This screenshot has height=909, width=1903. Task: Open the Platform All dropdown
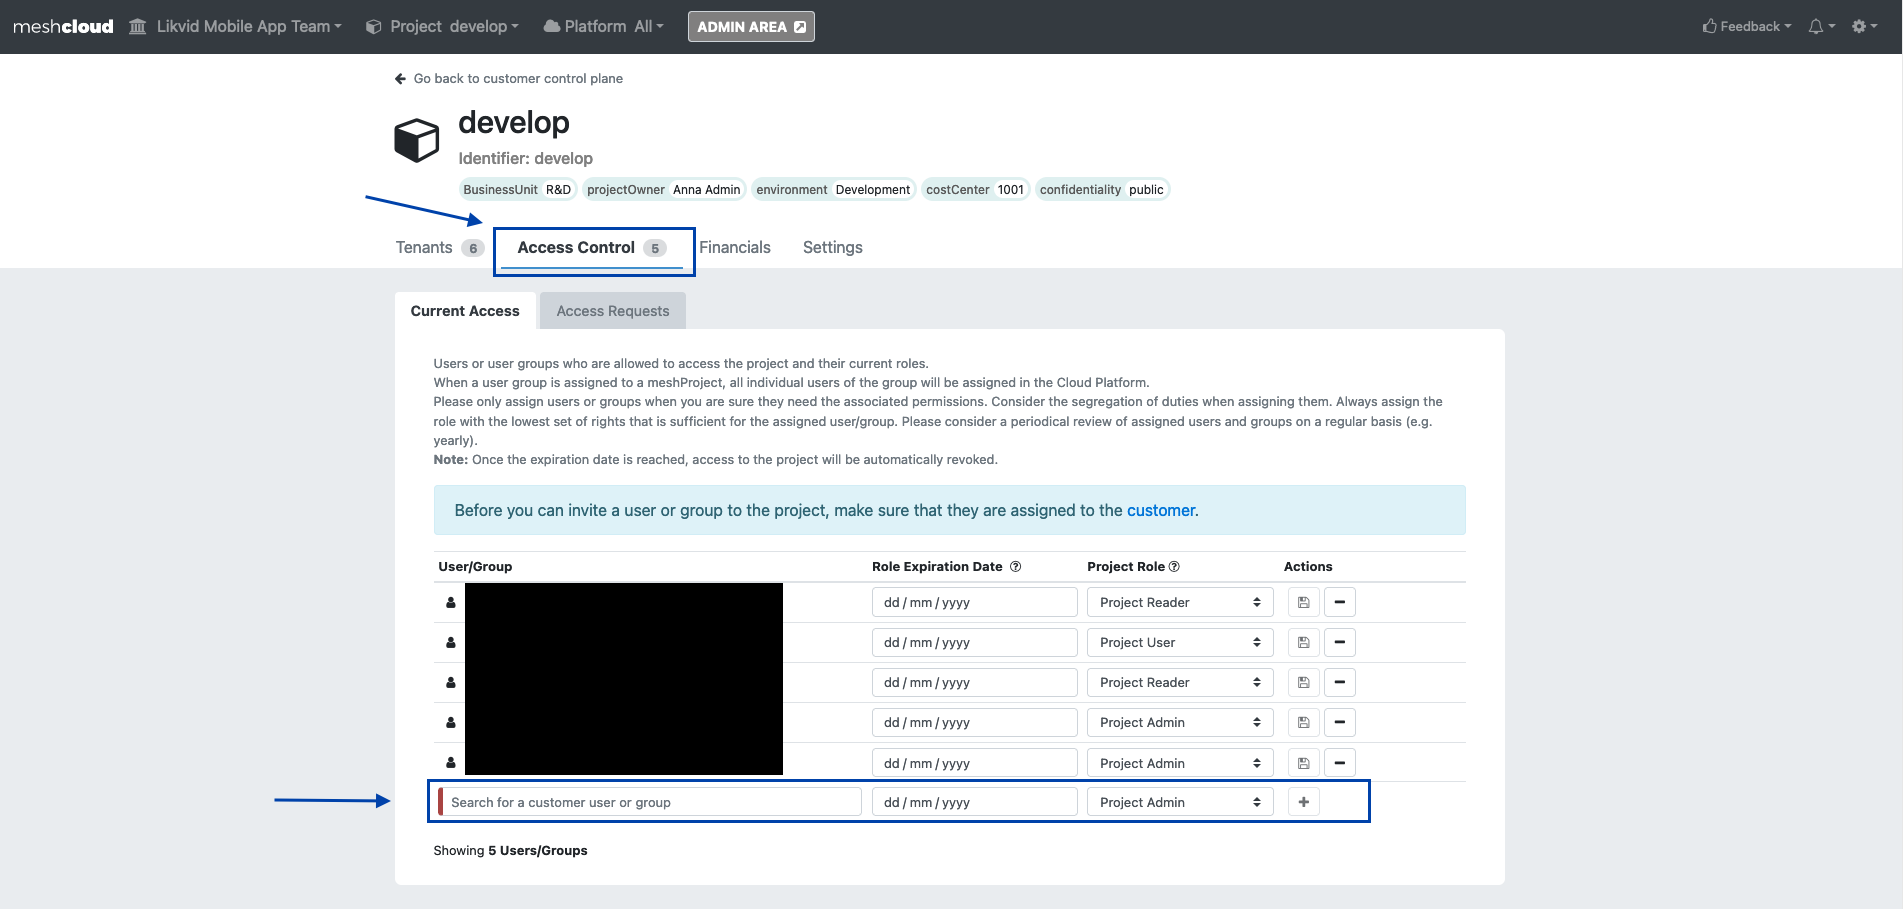tap(603, 27)
